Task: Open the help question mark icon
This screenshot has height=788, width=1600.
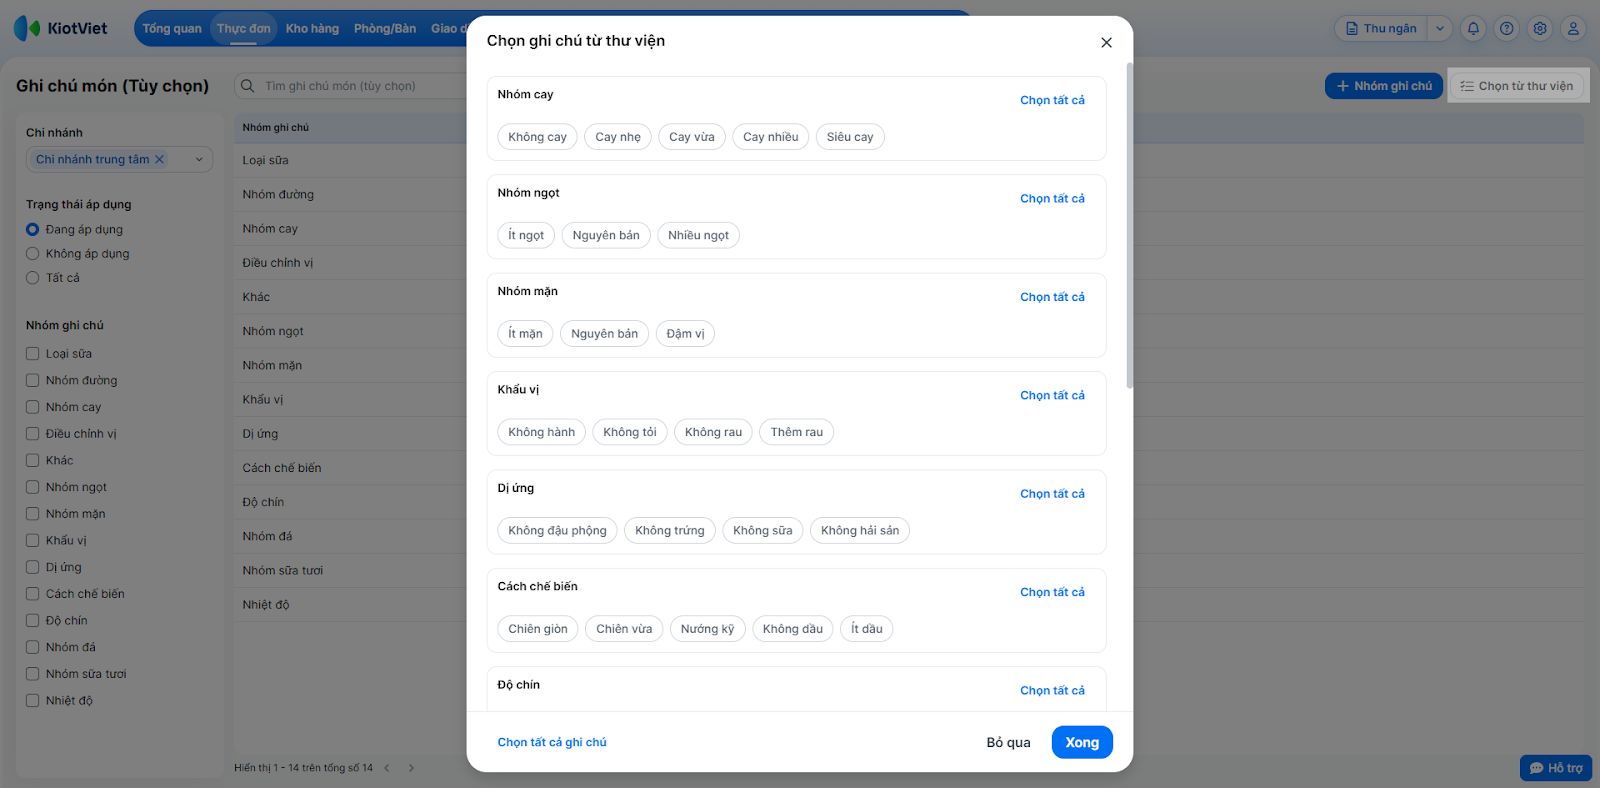Action: tap(1507, 29)
